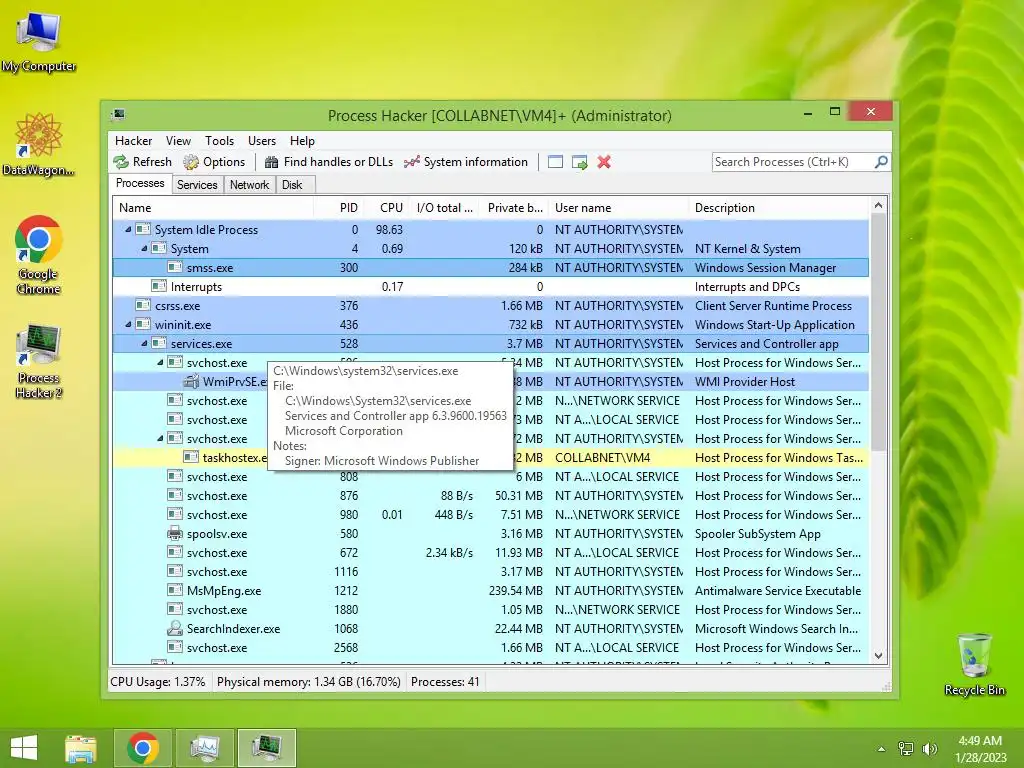
Task: Click the red X terminate icon
Action: pos(604,162)
